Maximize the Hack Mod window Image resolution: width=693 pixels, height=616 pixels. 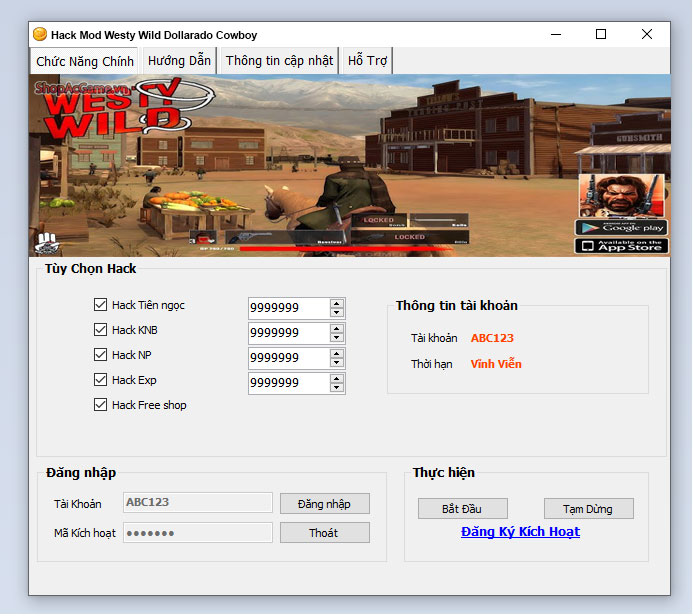(x=601, y=34)
